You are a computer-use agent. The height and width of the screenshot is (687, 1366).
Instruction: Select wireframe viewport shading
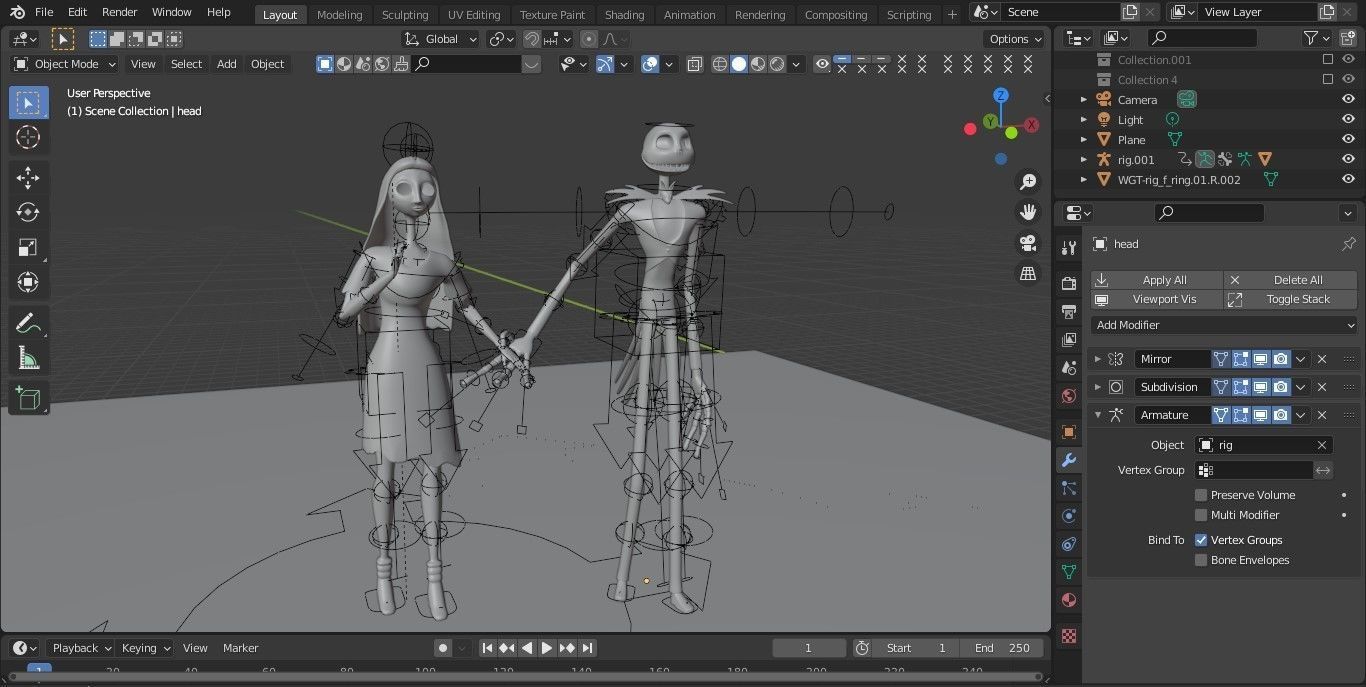pos(720,64)
